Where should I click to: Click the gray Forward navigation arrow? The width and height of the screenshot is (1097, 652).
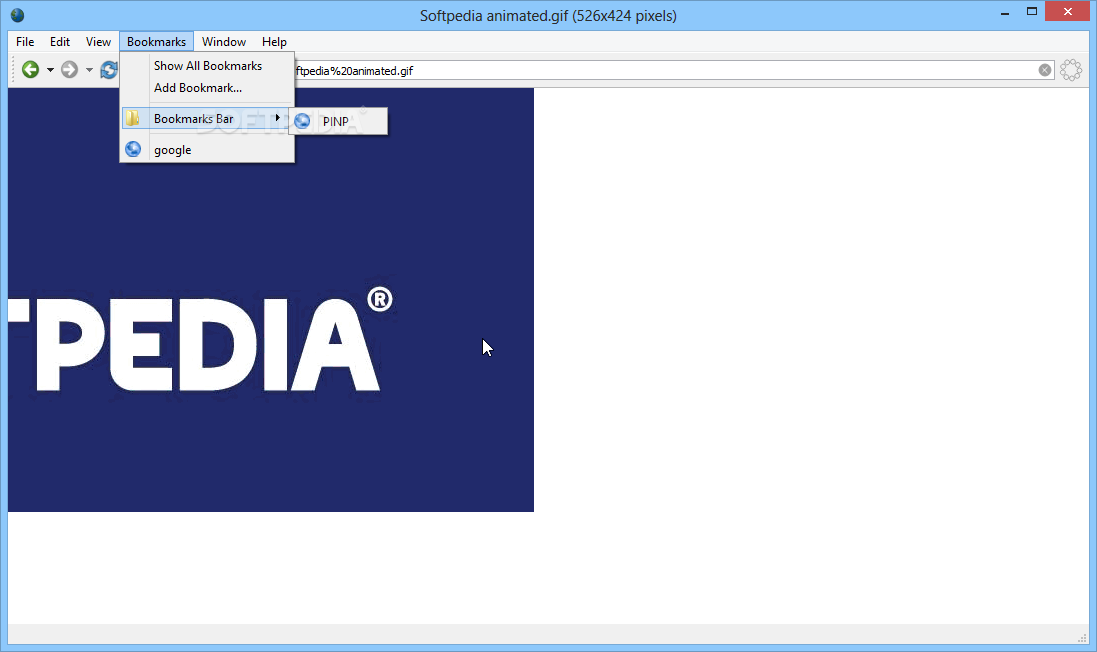click(x=69, y=69)
